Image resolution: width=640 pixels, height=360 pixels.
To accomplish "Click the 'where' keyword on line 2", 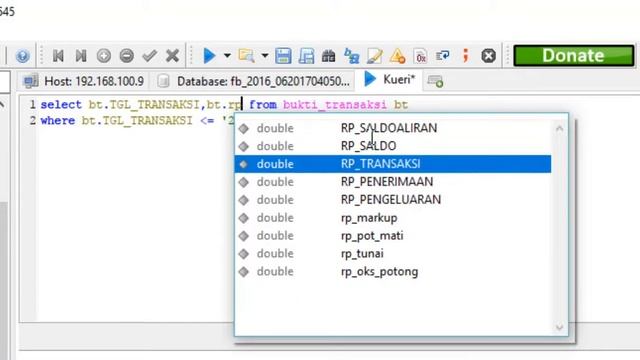I will click(x=58, y=121).
